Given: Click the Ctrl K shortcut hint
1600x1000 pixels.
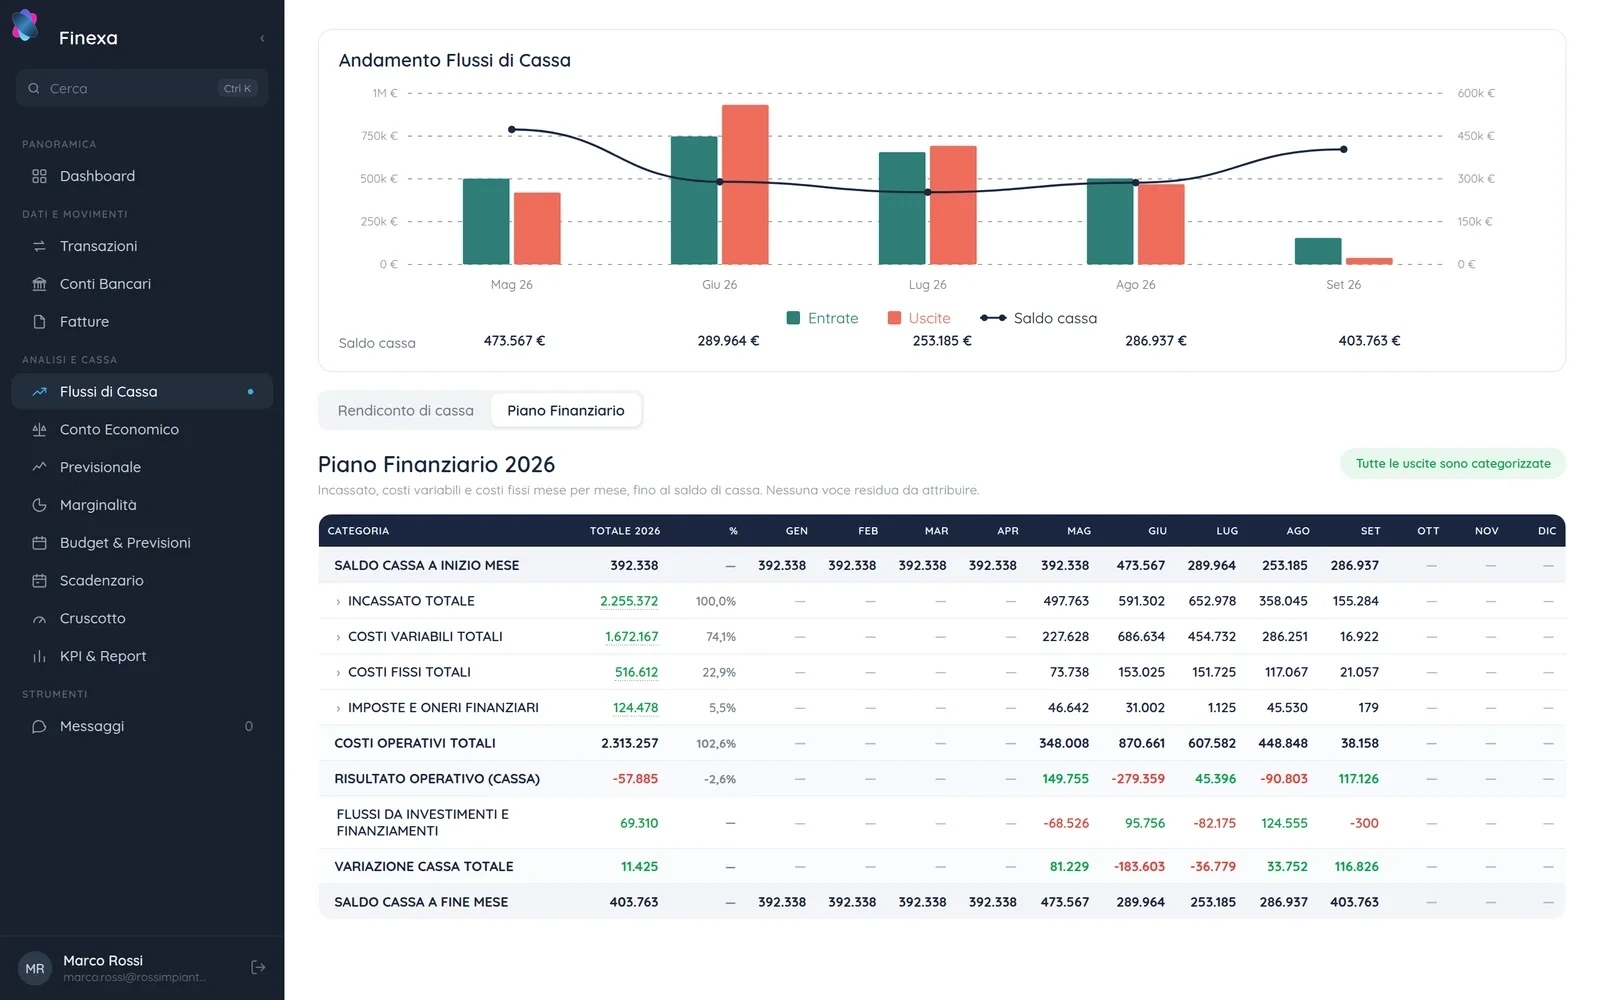Looking at the screenshot, I should click(238, 88).
